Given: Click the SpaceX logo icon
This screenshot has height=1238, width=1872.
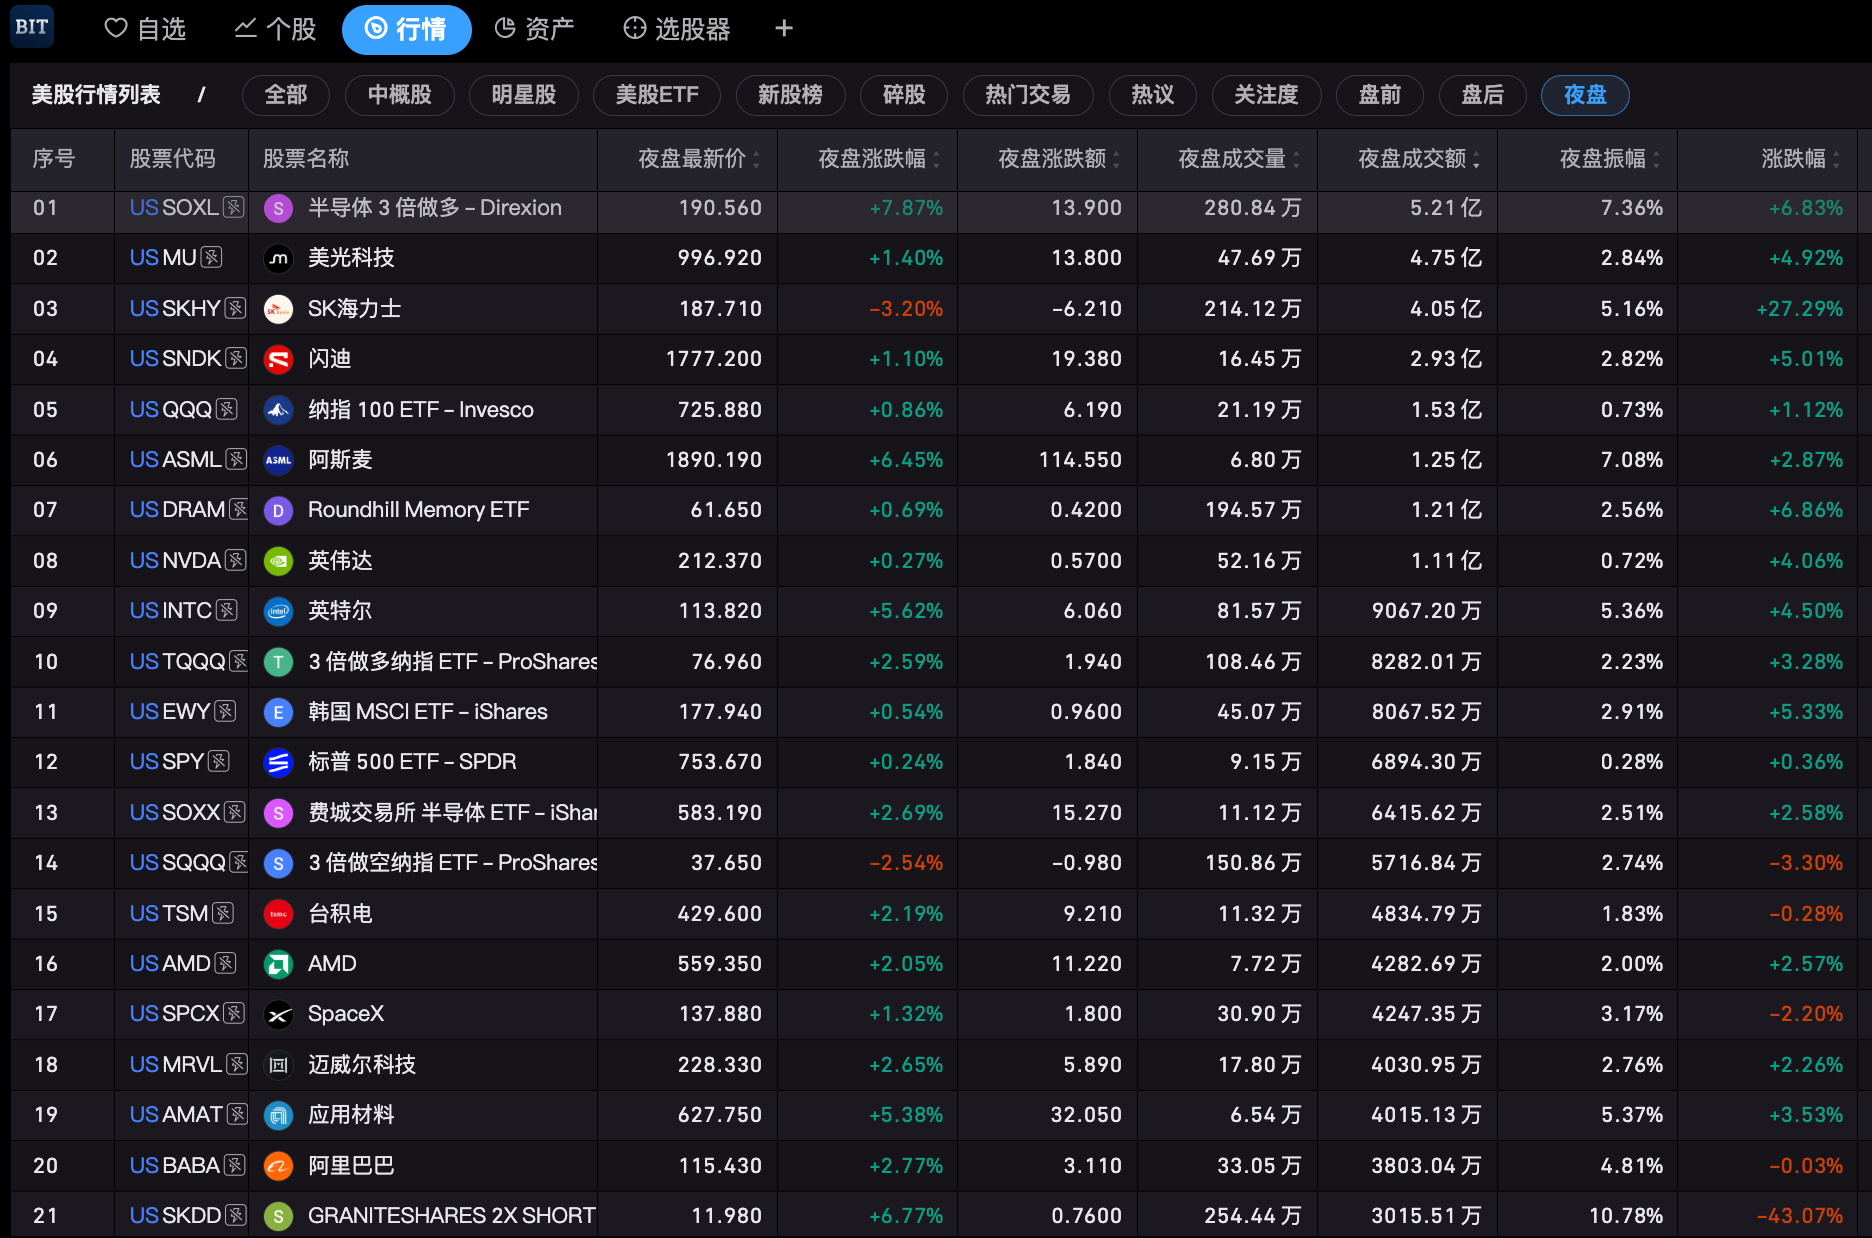Looking at the screenshot, I should tap(278, 1015).
